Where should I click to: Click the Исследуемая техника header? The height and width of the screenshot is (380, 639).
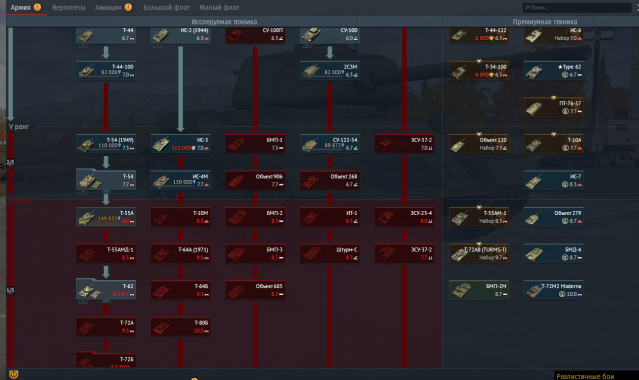pyautogui.click(x=224, y=22)
